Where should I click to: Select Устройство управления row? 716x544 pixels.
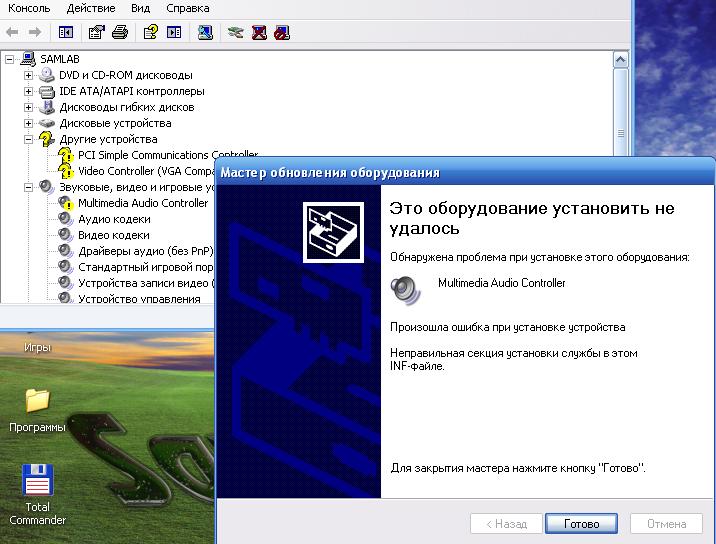coord(139,299)
